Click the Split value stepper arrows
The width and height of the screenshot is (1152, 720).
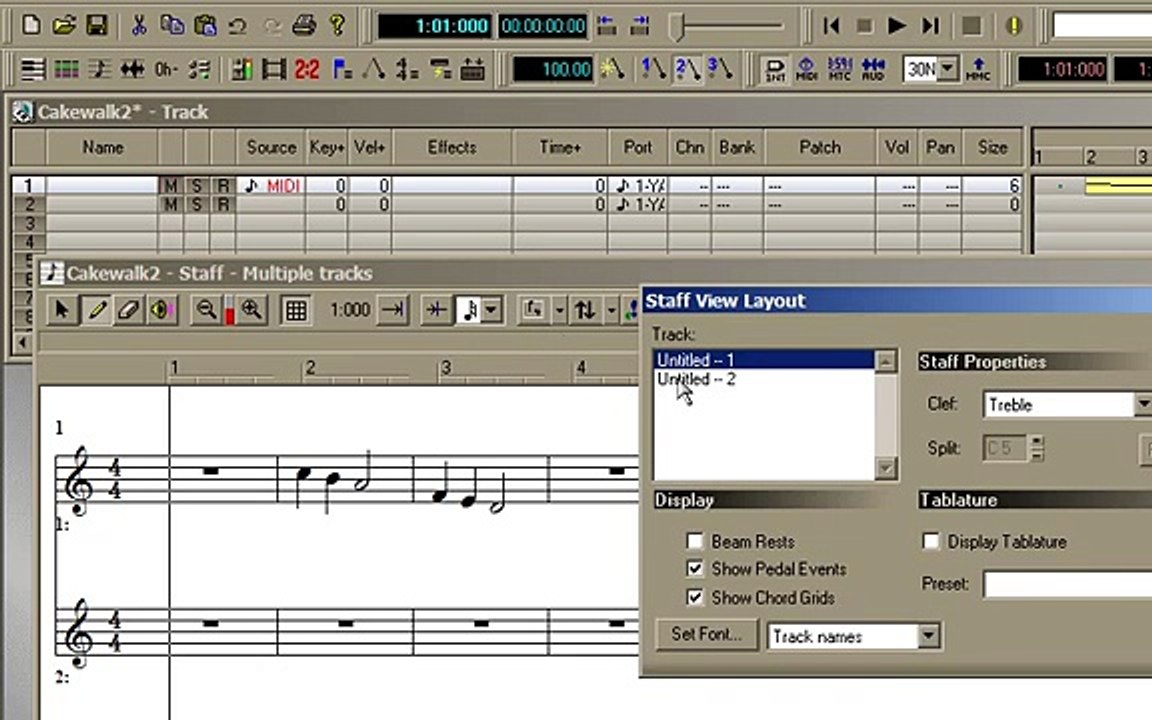click(1037, 447)
